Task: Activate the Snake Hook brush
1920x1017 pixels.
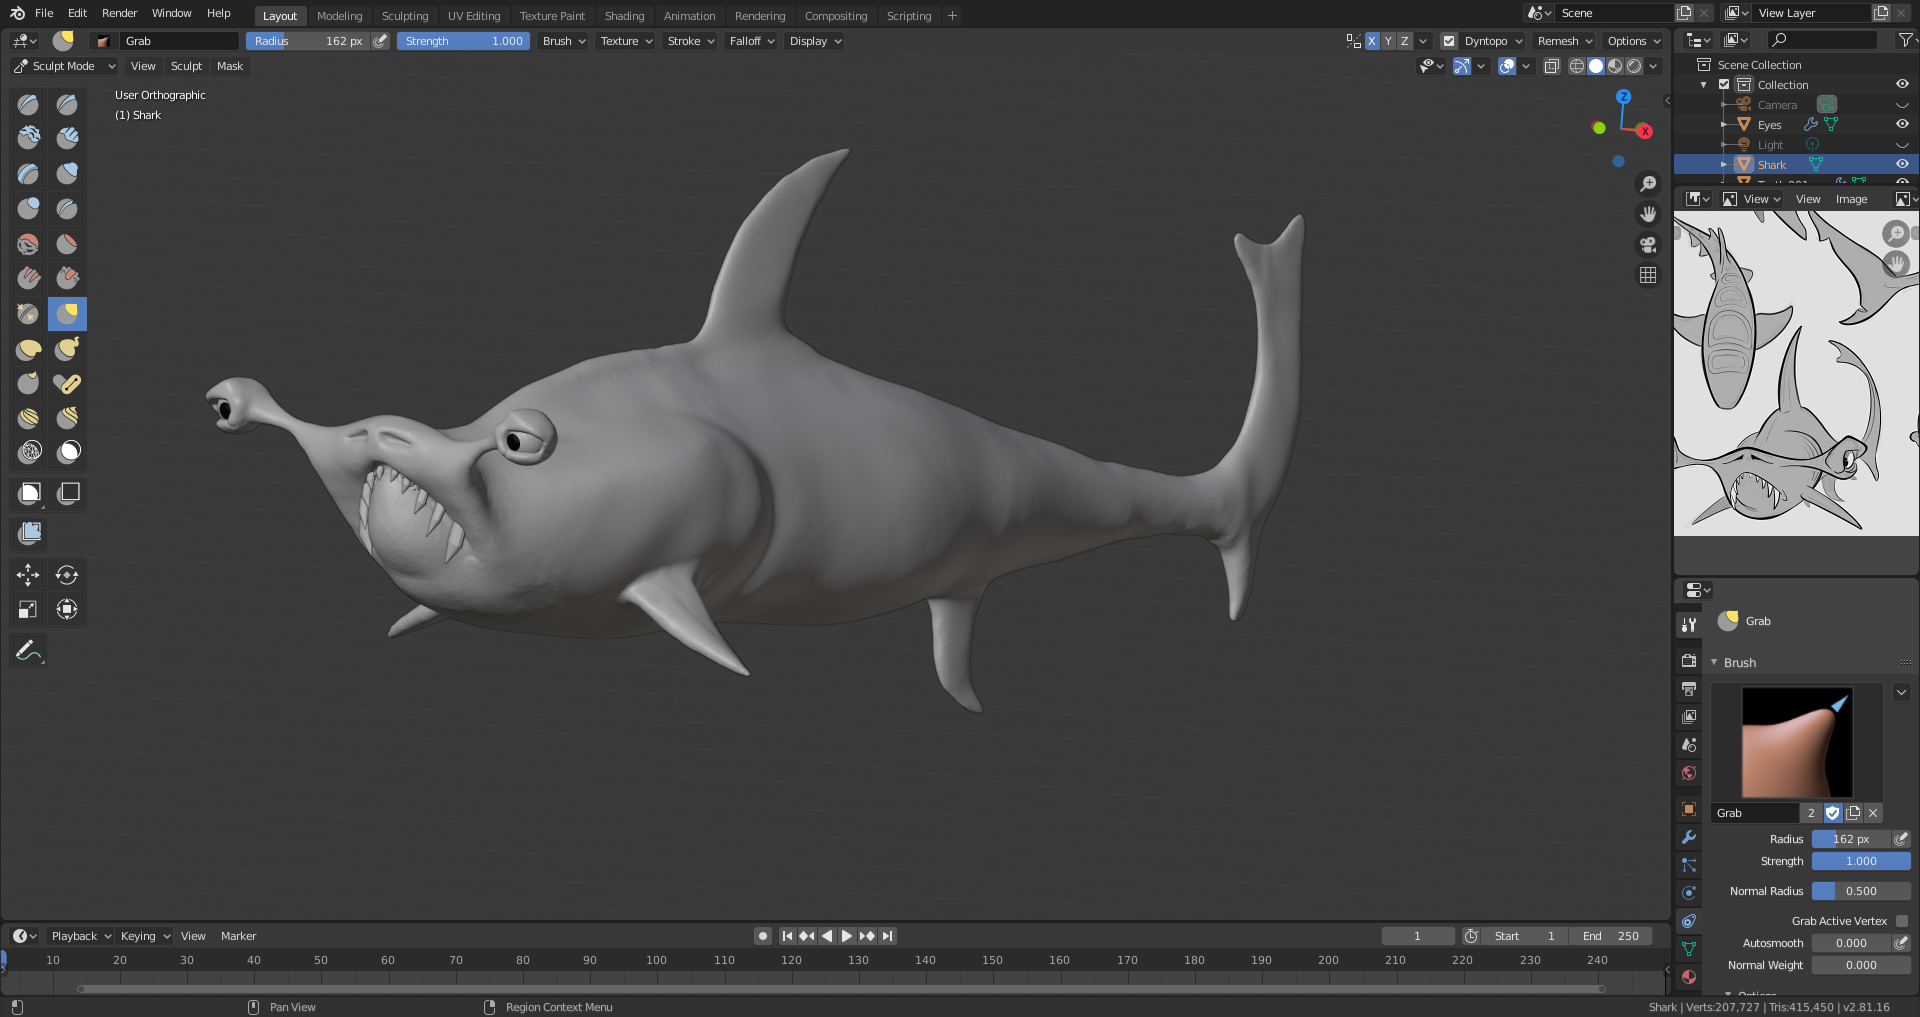Action: 67,348
